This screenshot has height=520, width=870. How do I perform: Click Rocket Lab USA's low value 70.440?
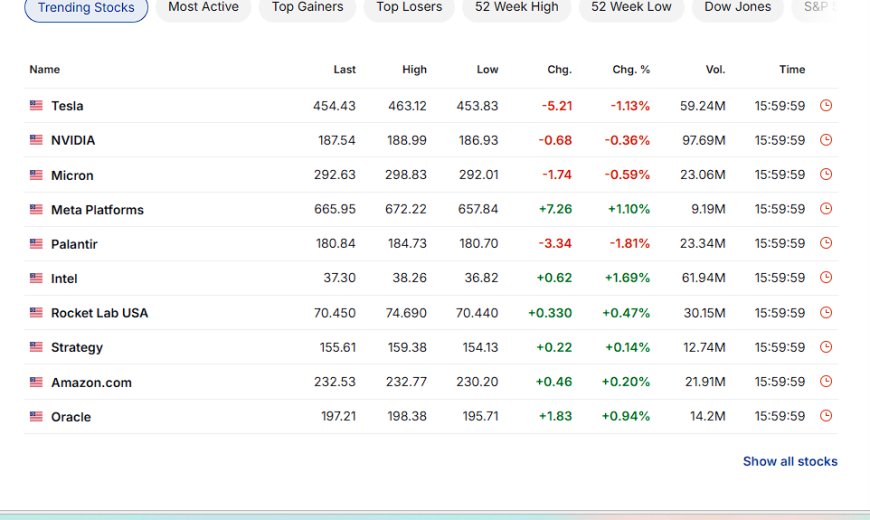click(477, 312)
